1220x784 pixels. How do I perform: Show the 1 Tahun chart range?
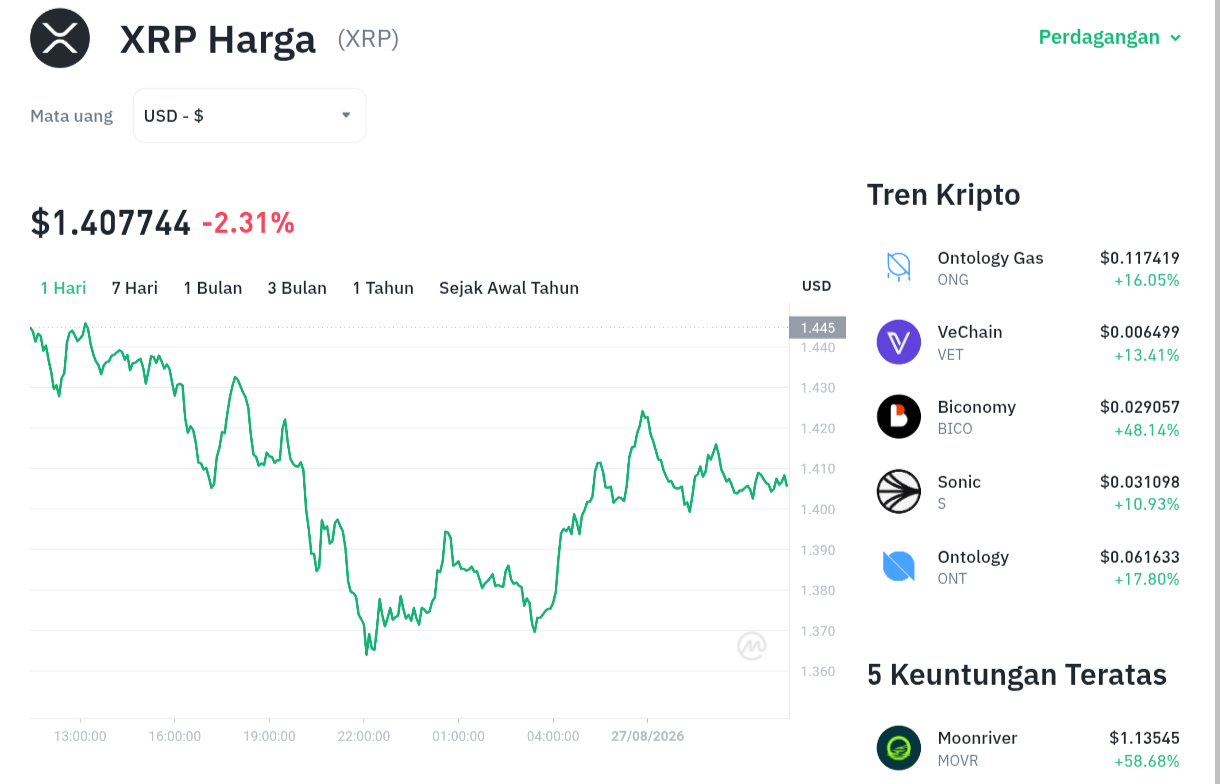(x=383, y=288)
